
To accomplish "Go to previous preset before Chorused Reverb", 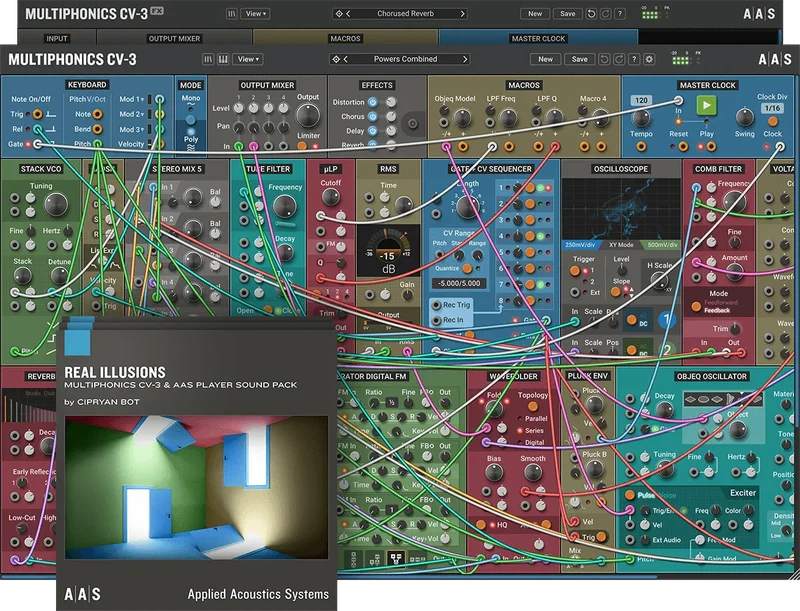I will (x=348, y=14).
